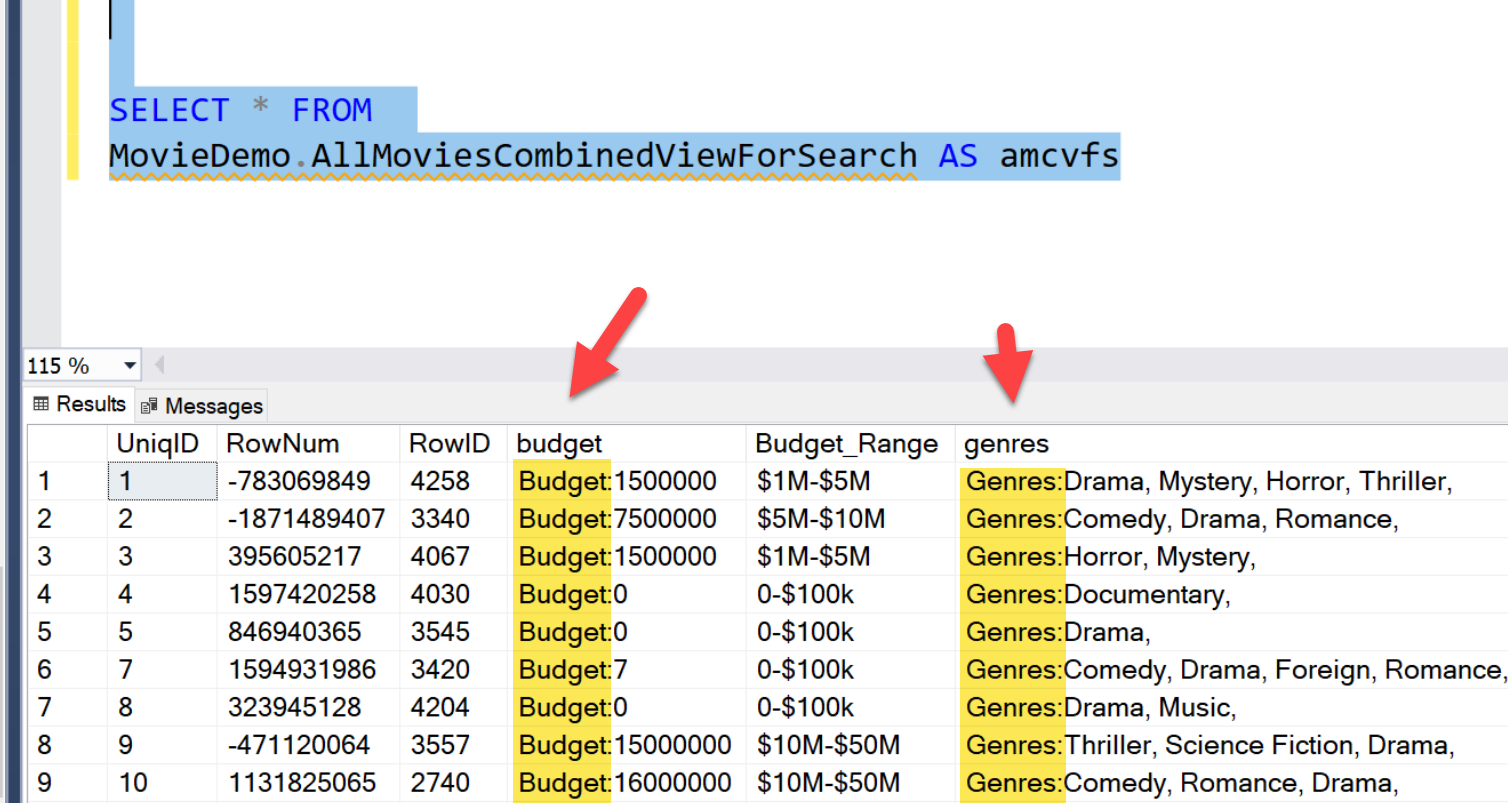Select cell Budget:7500000
The width and height of the screenshot is (1508, 803).
click(x=627, y=519)
